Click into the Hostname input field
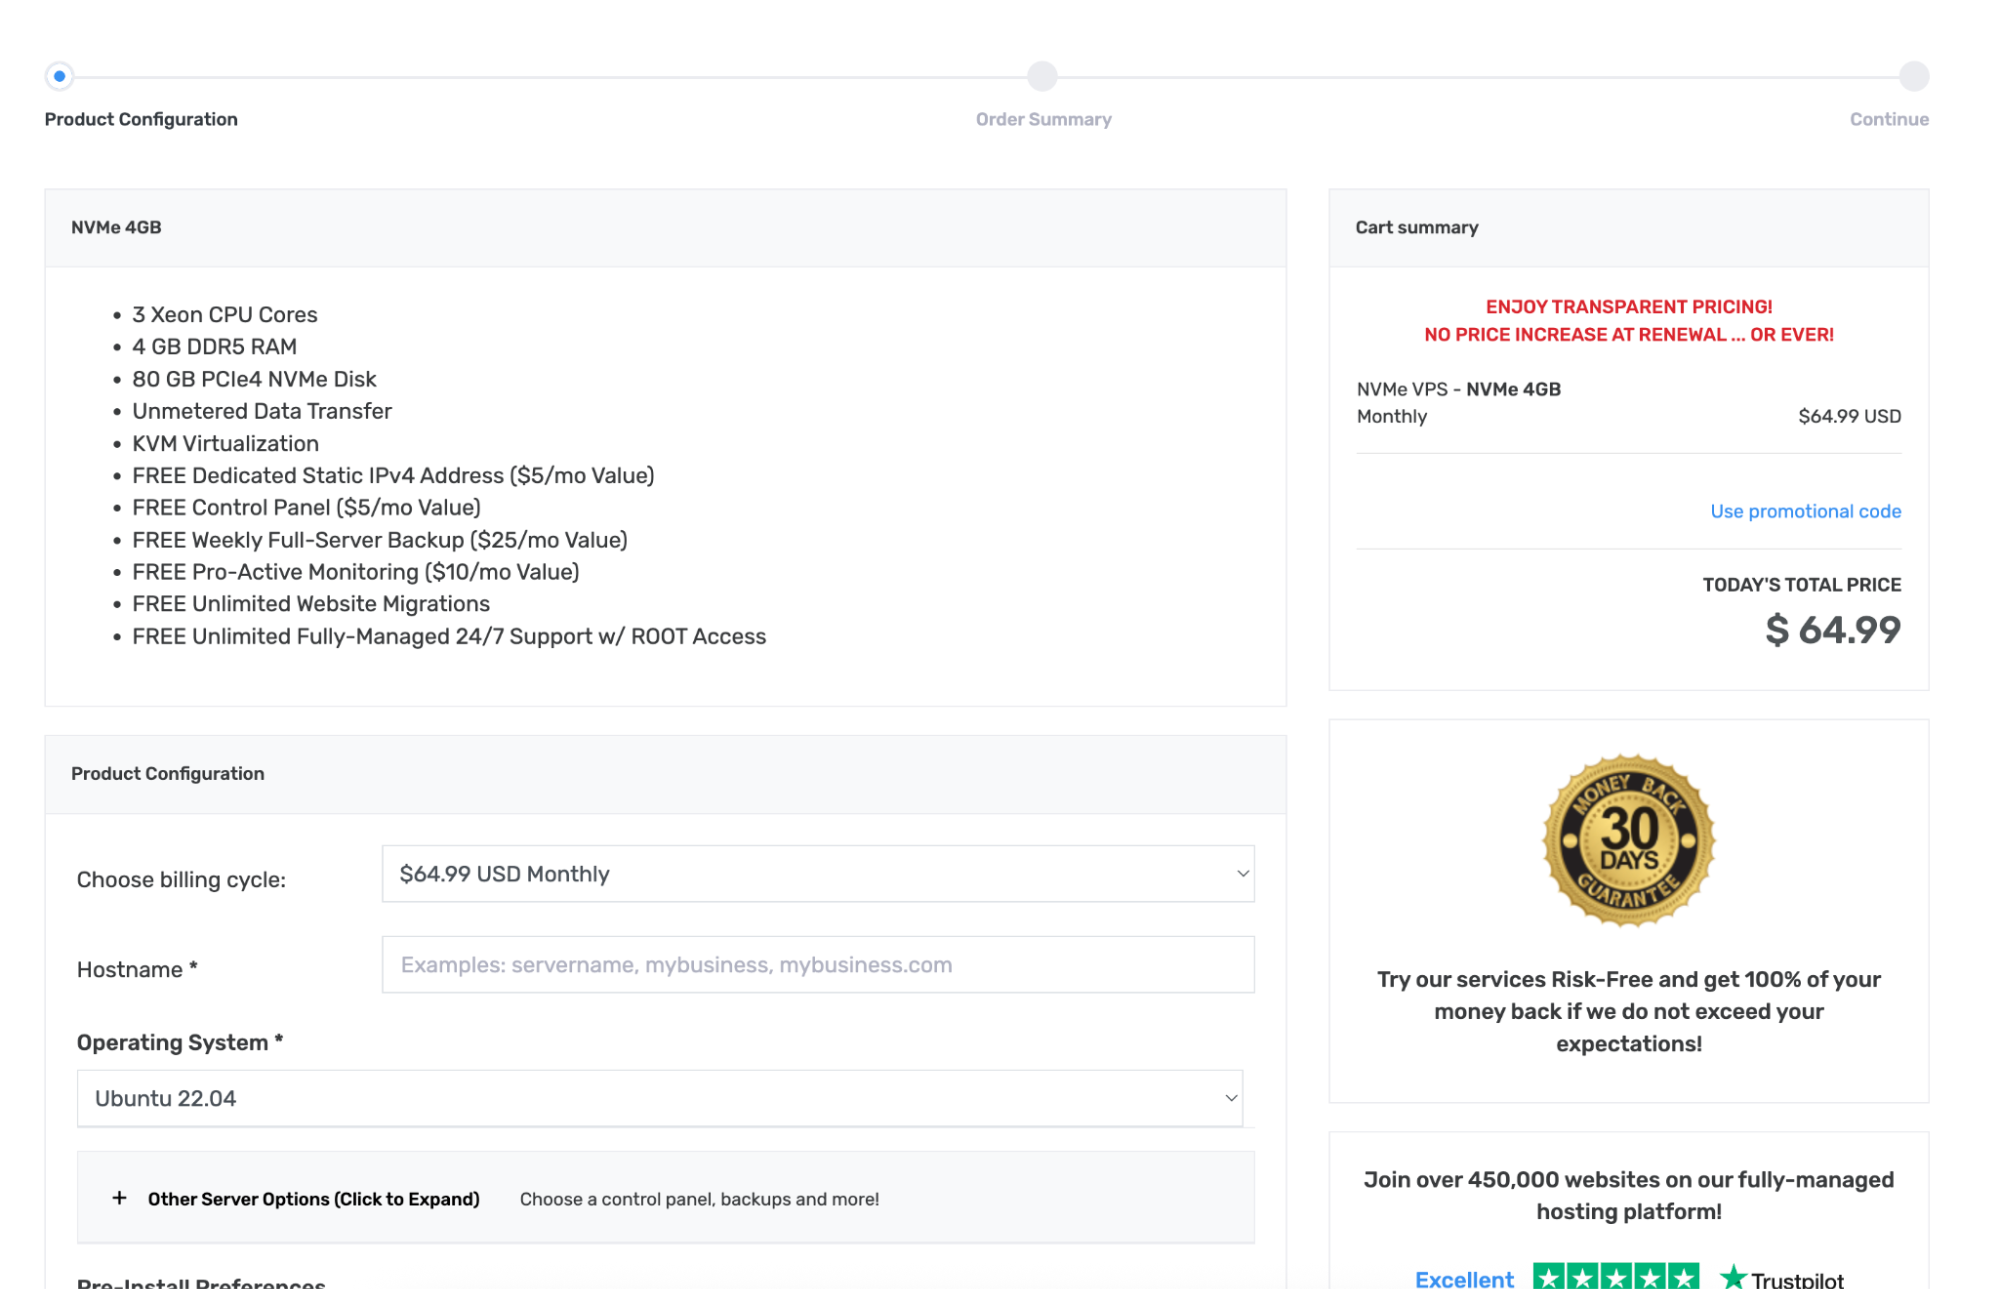Screen dimensions: 1999x1290 (x=818, y=965)
